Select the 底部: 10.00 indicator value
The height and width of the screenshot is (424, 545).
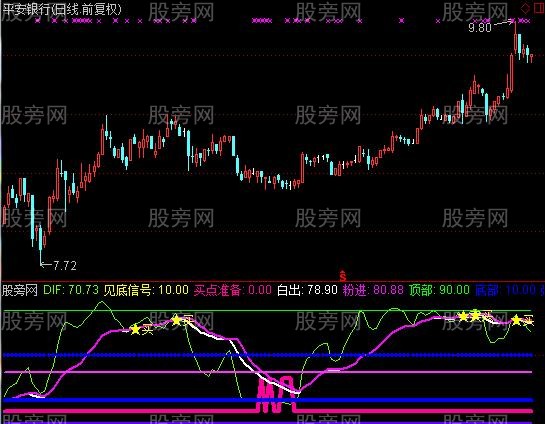point(505,290)
